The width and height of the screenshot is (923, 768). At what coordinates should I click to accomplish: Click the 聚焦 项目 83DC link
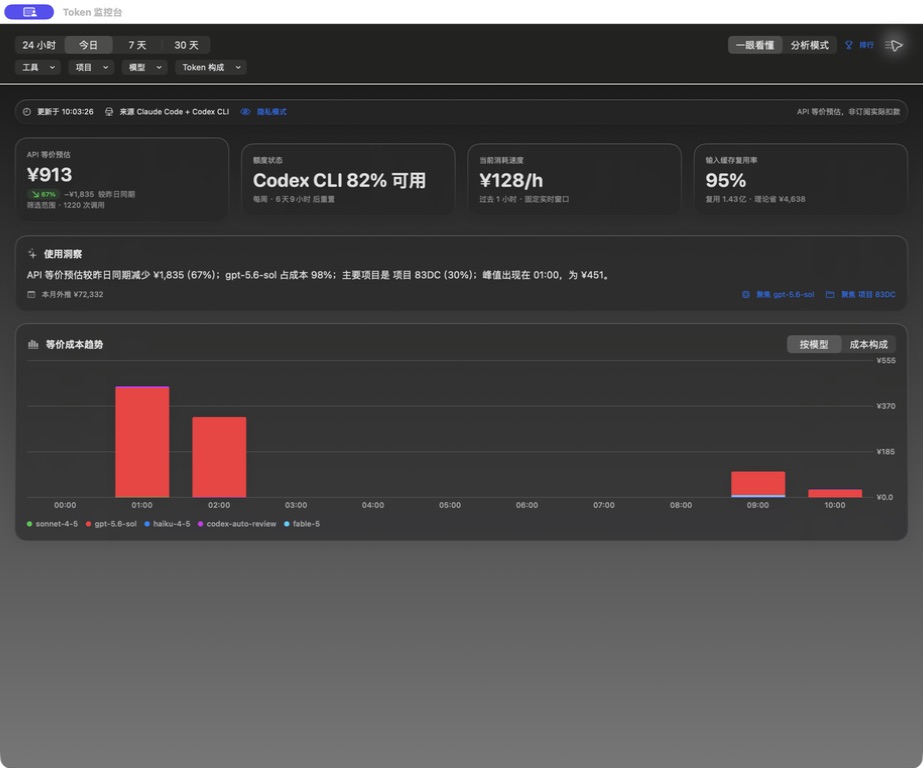[x=868, y=294]
